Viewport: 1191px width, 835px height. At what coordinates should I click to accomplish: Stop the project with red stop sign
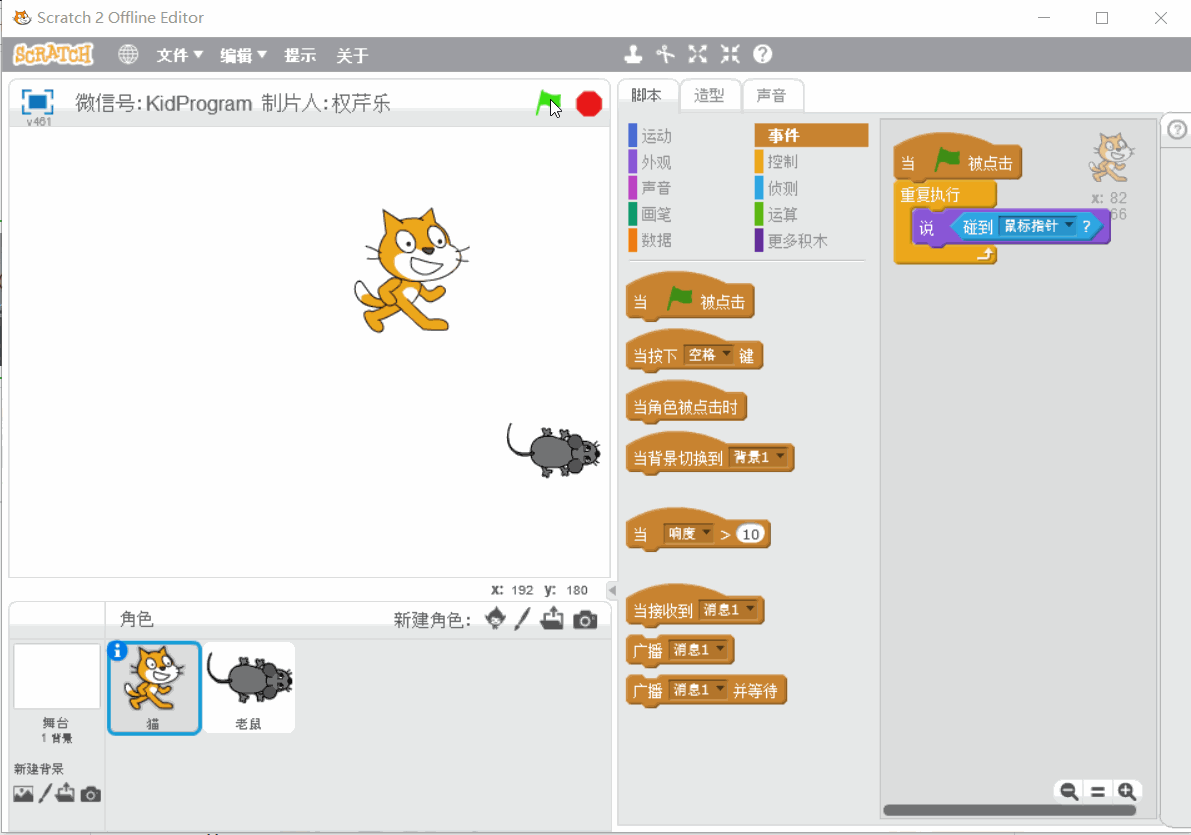[x=589, y=103]
